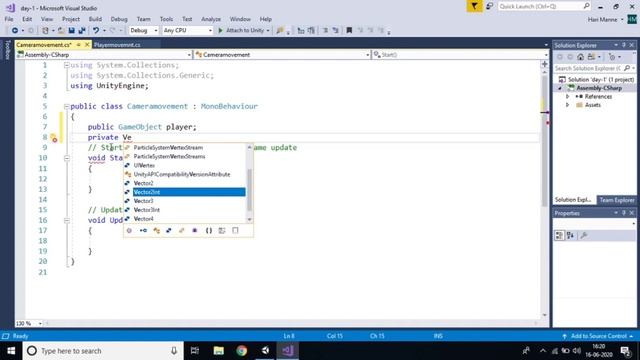Open Unity from the taskbar
The height and width of the screenshot is (360, 640).
point(265,351)
